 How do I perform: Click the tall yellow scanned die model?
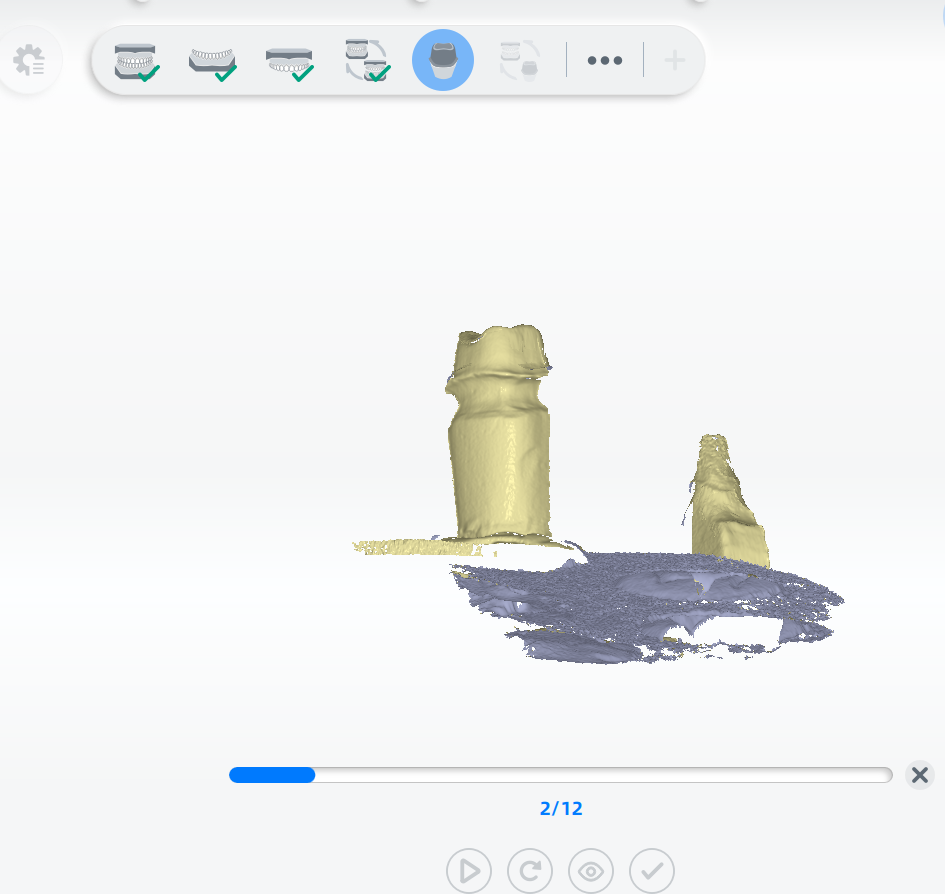pyautogui.click(x=500, y=434)
